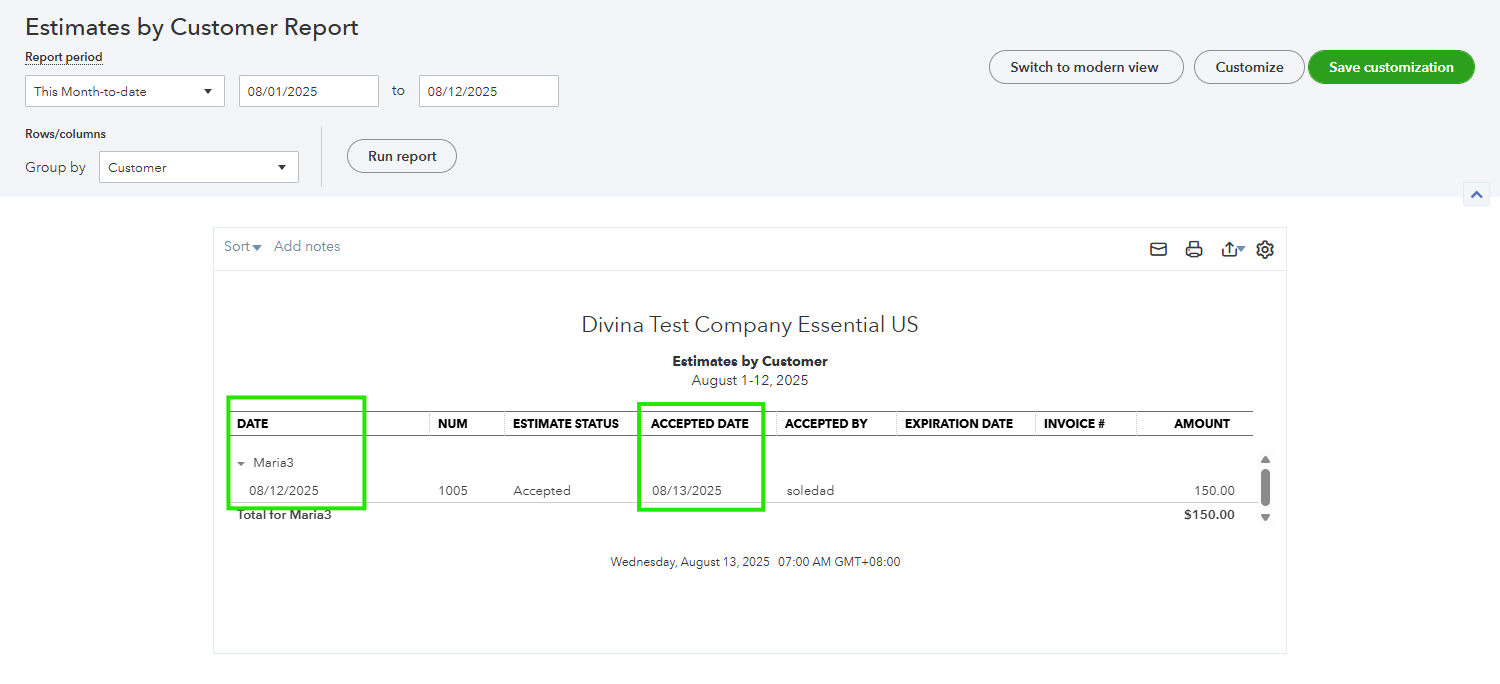1500x684 pixels.
Task: Click the 150.00 amount cell
Action: pyautogui.click(x=1214, y=491)
